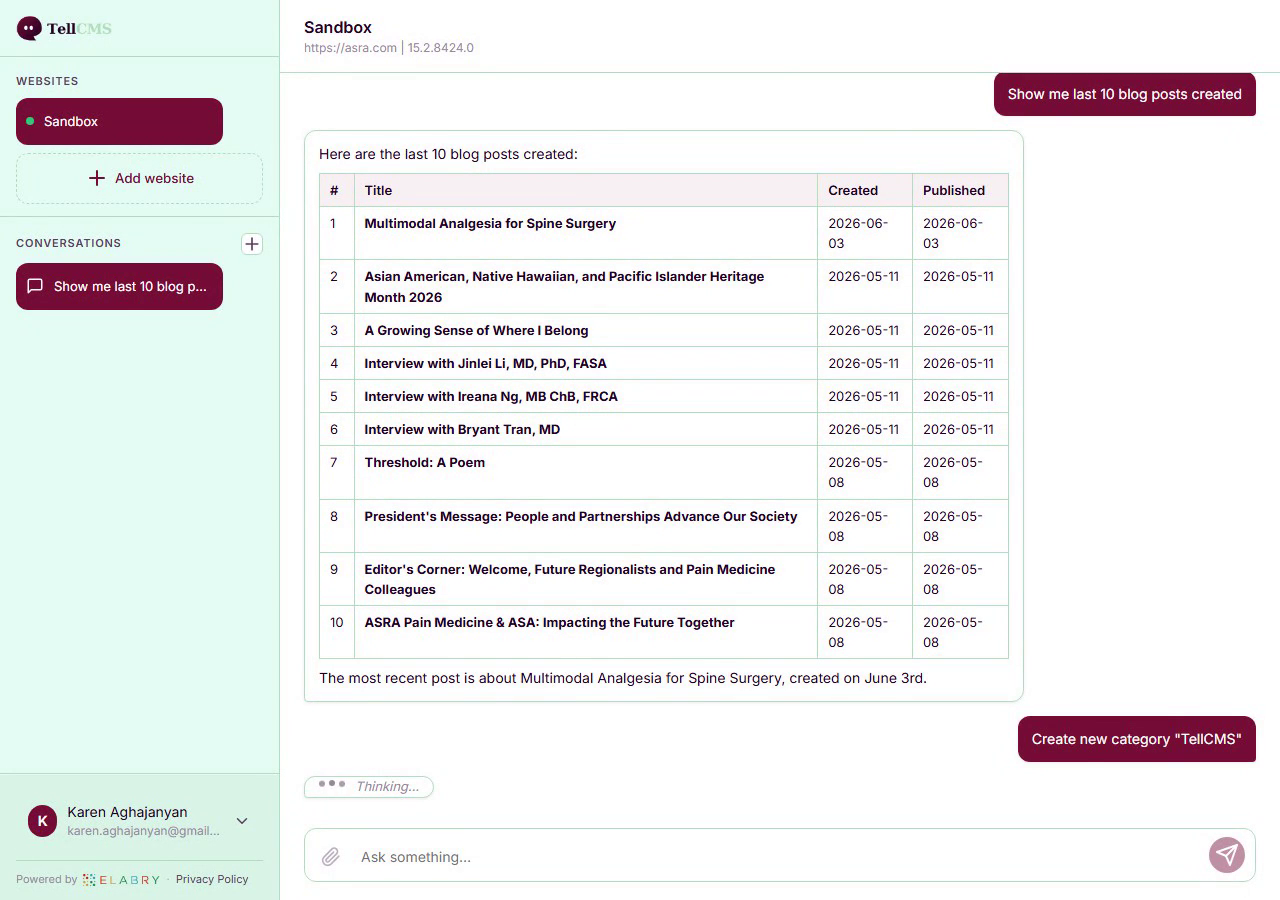Expand the Karen Aghajanyan account menu chevron
The image size is (1280, 900).
(x=242, y=821)
